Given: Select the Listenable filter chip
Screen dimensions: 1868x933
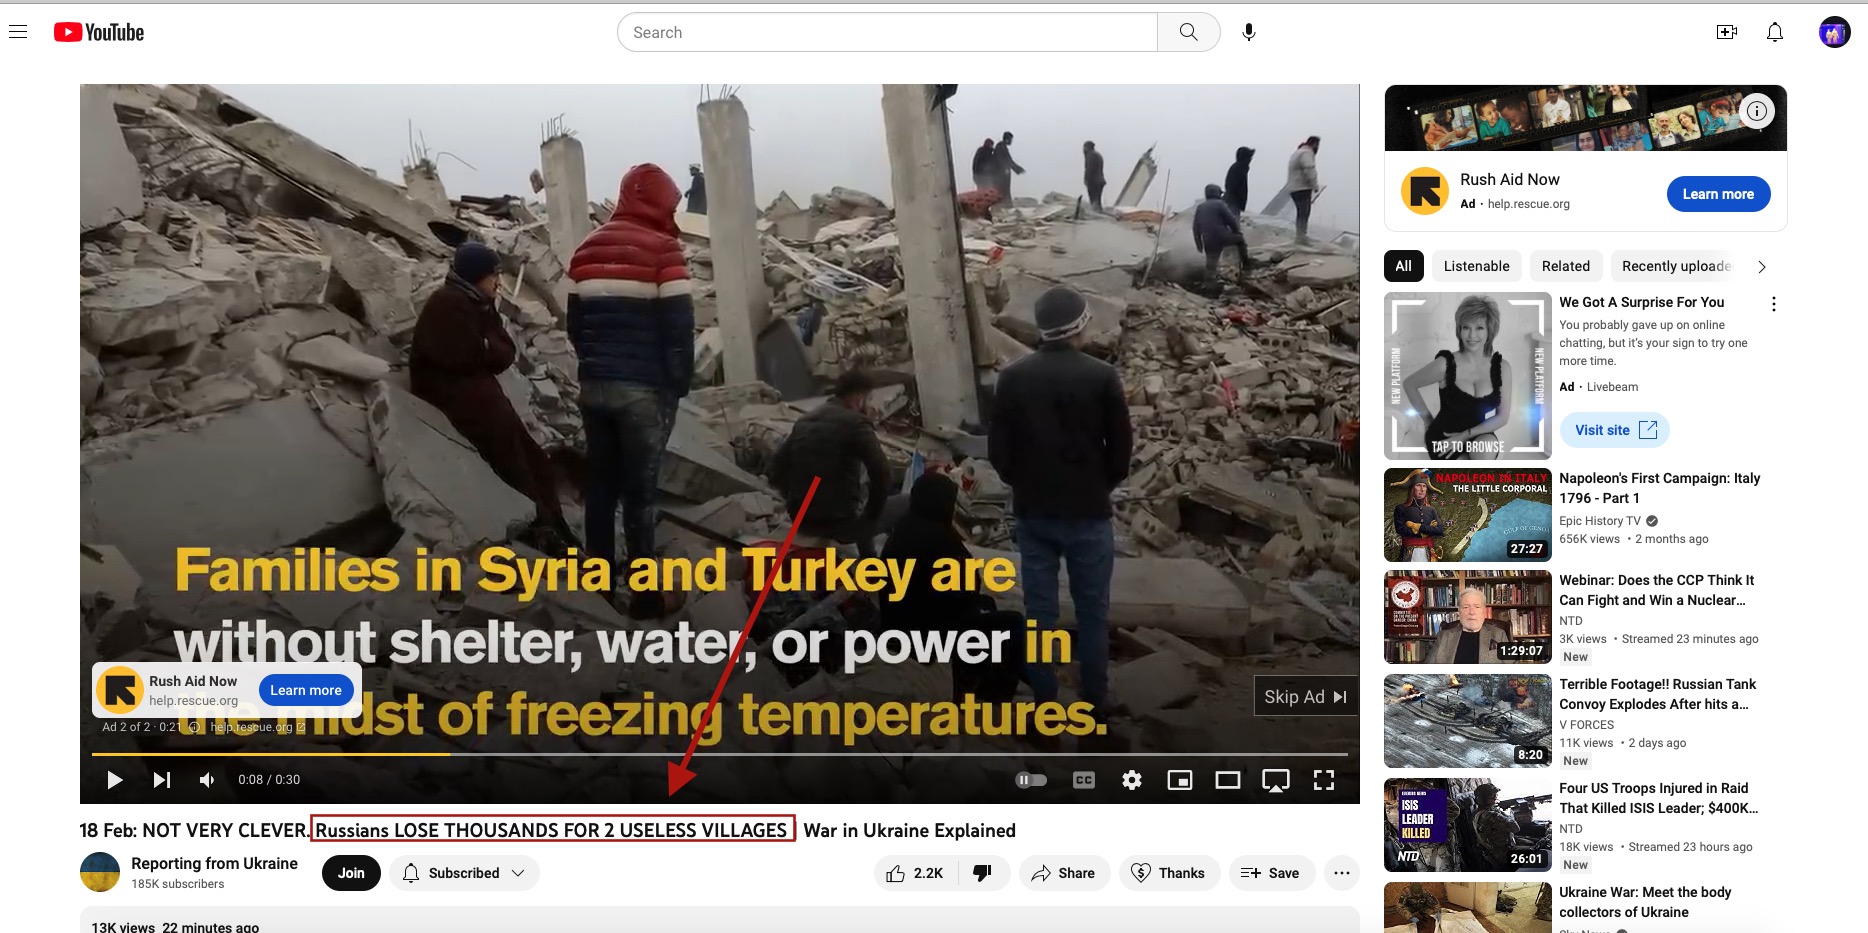Looking at the screenshot, I should 1477,266.
